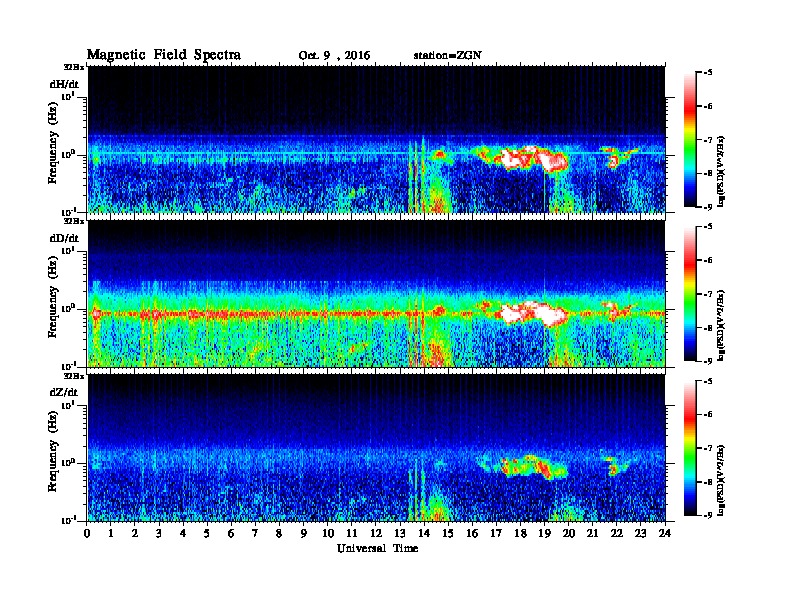The image size is (792, 612).
Task: Click hour 22 on the time axis
Action: pyautogui.click(x=617, y=533)
